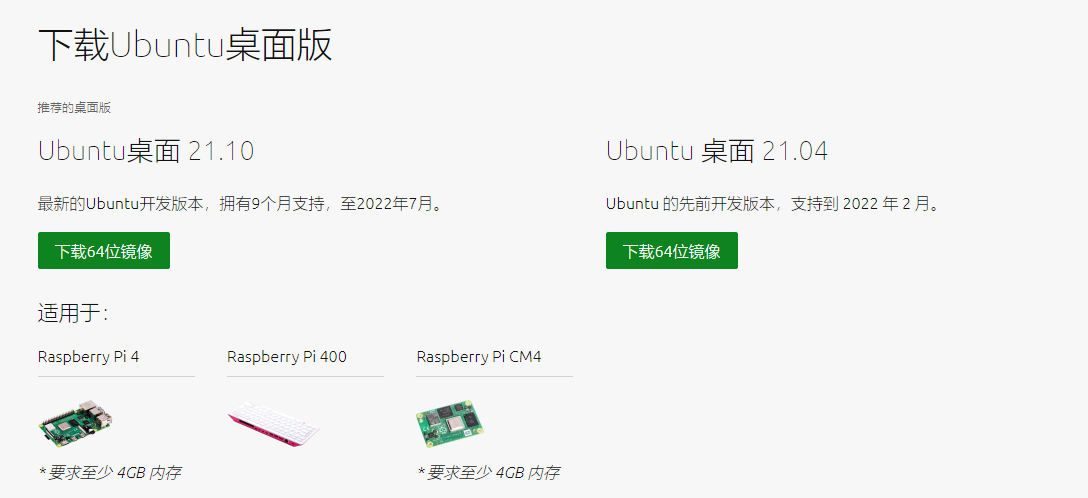Download the 64-bit image for Ubuntu 21.04

672,250
